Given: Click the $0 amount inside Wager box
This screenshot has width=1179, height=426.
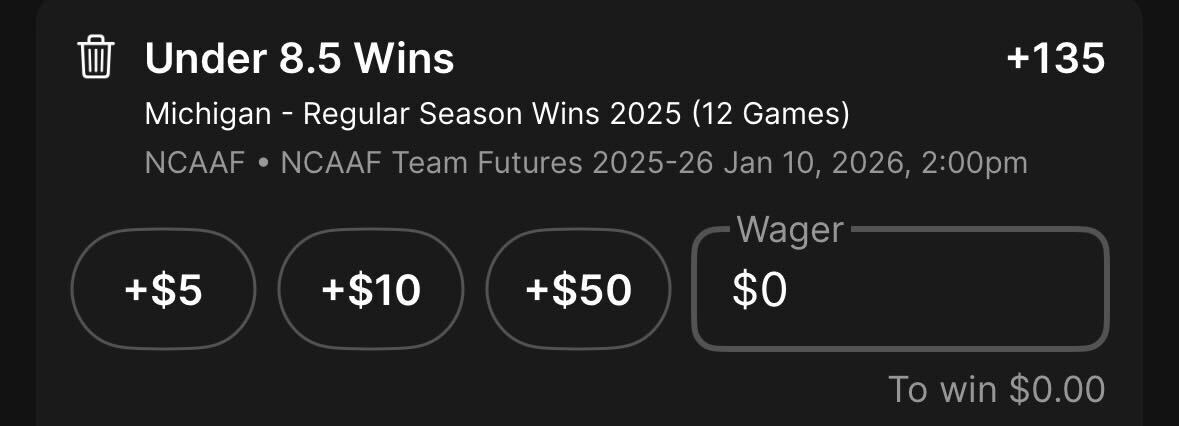Looking at the screenshot, I should coord(759,290).
